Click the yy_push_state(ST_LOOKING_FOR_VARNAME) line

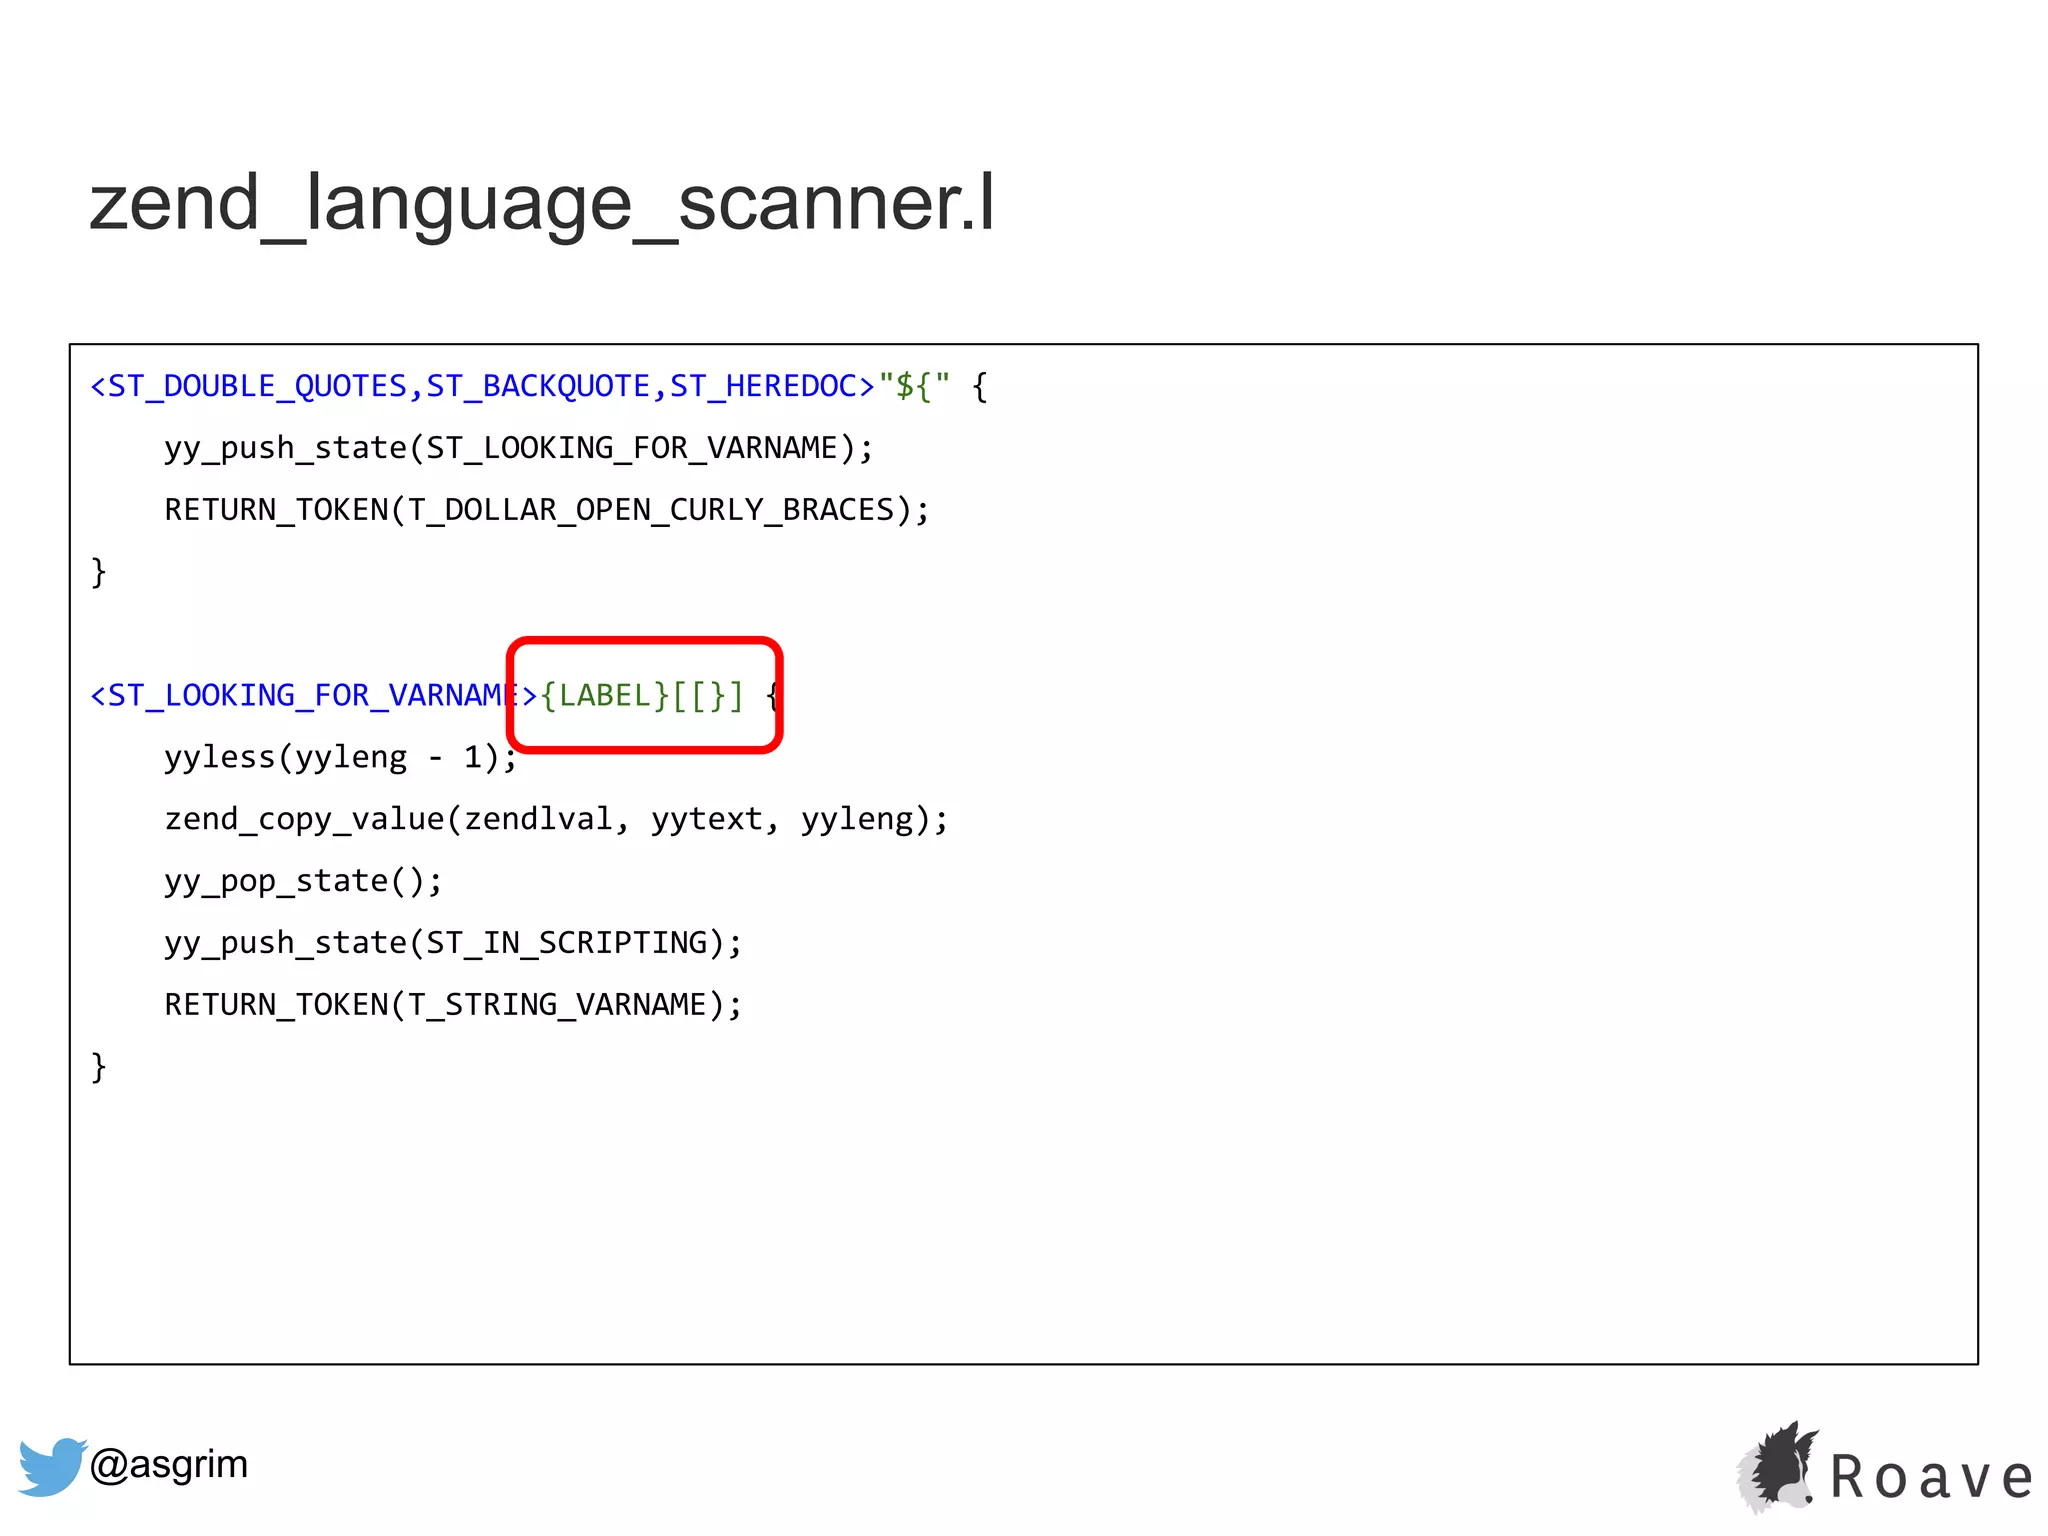[519, 448]
